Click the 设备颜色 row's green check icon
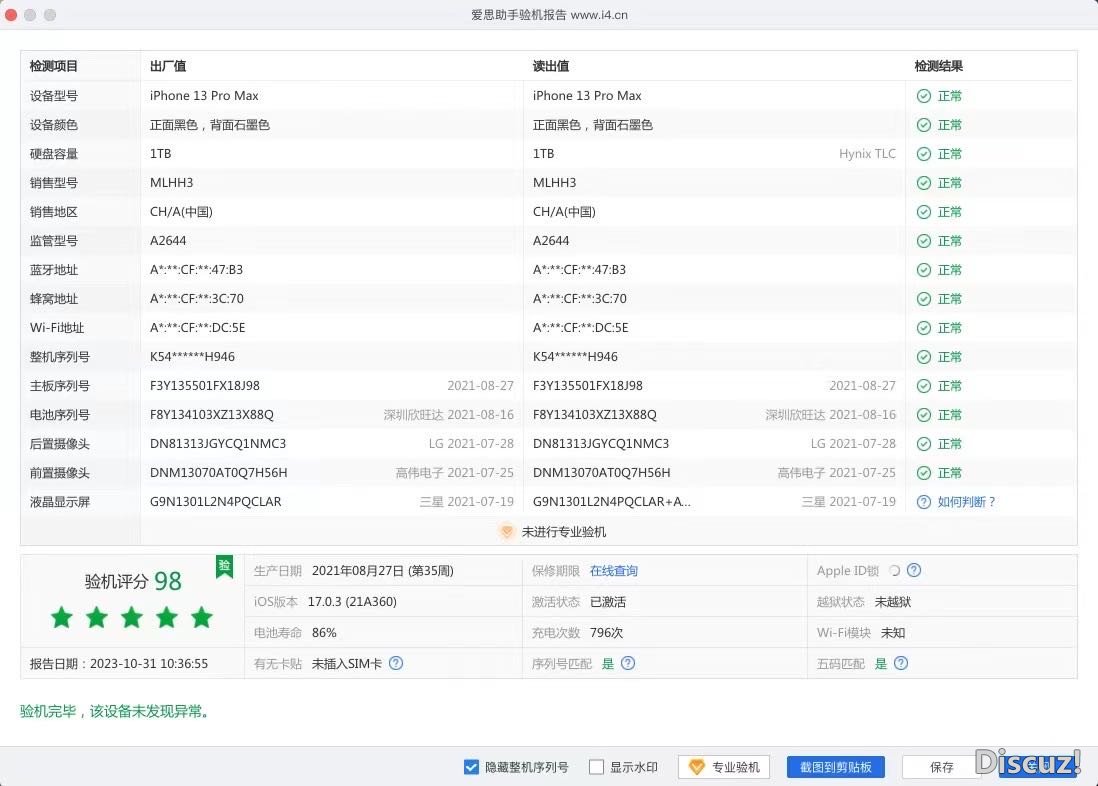 pyautogui.click(x=924, y=125)
